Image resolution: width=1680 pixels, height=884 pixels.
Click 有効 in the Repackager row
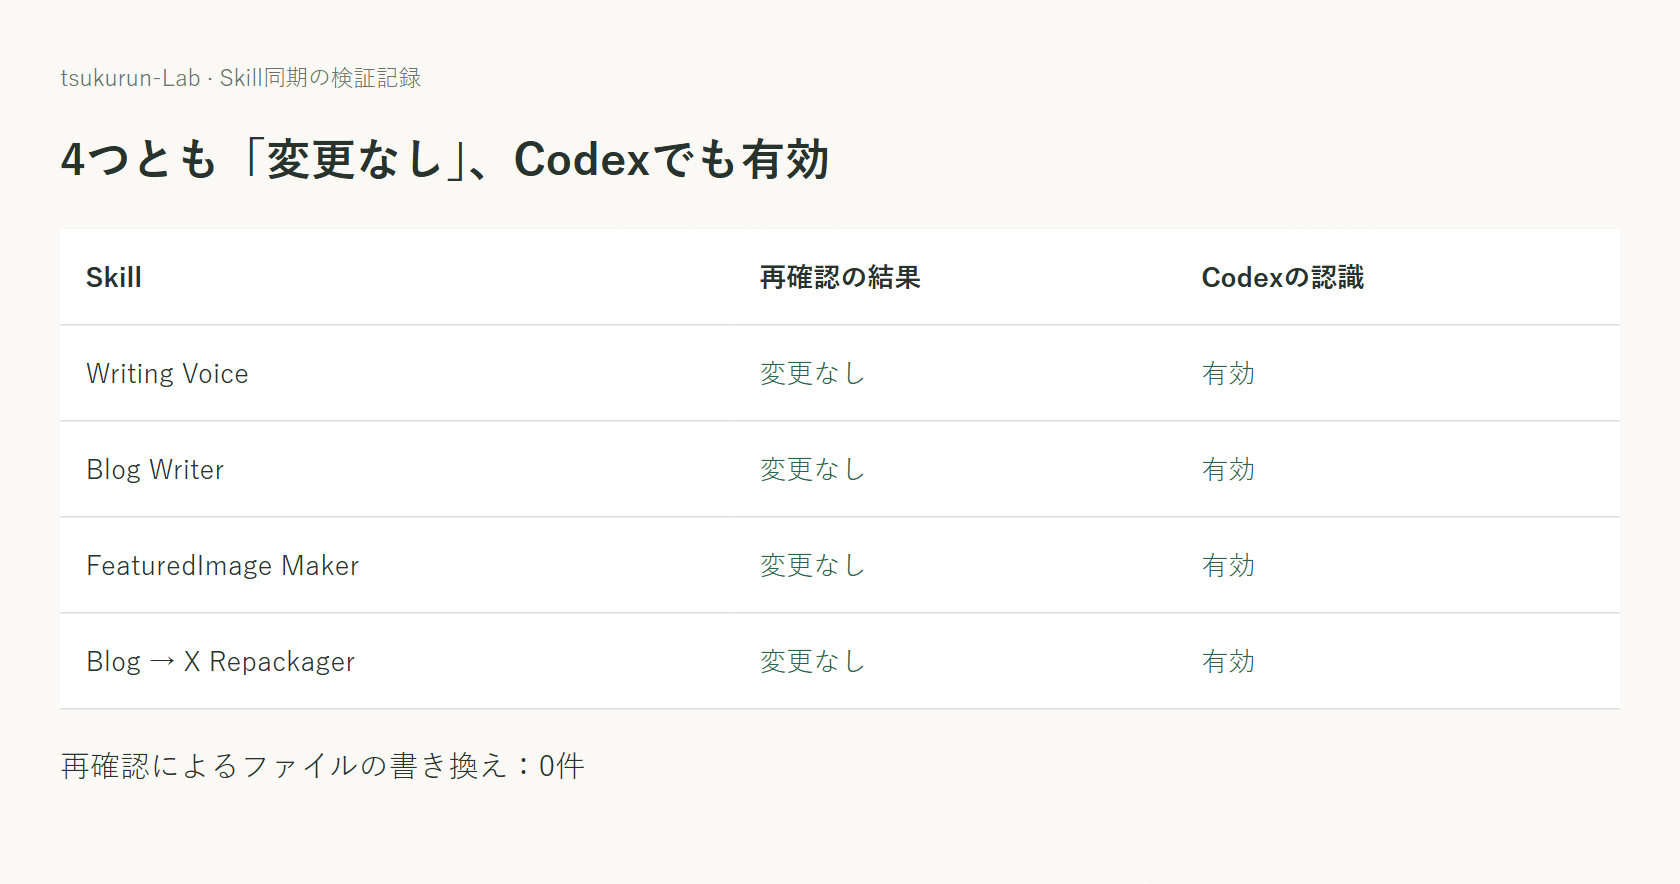pos(1228,661)
